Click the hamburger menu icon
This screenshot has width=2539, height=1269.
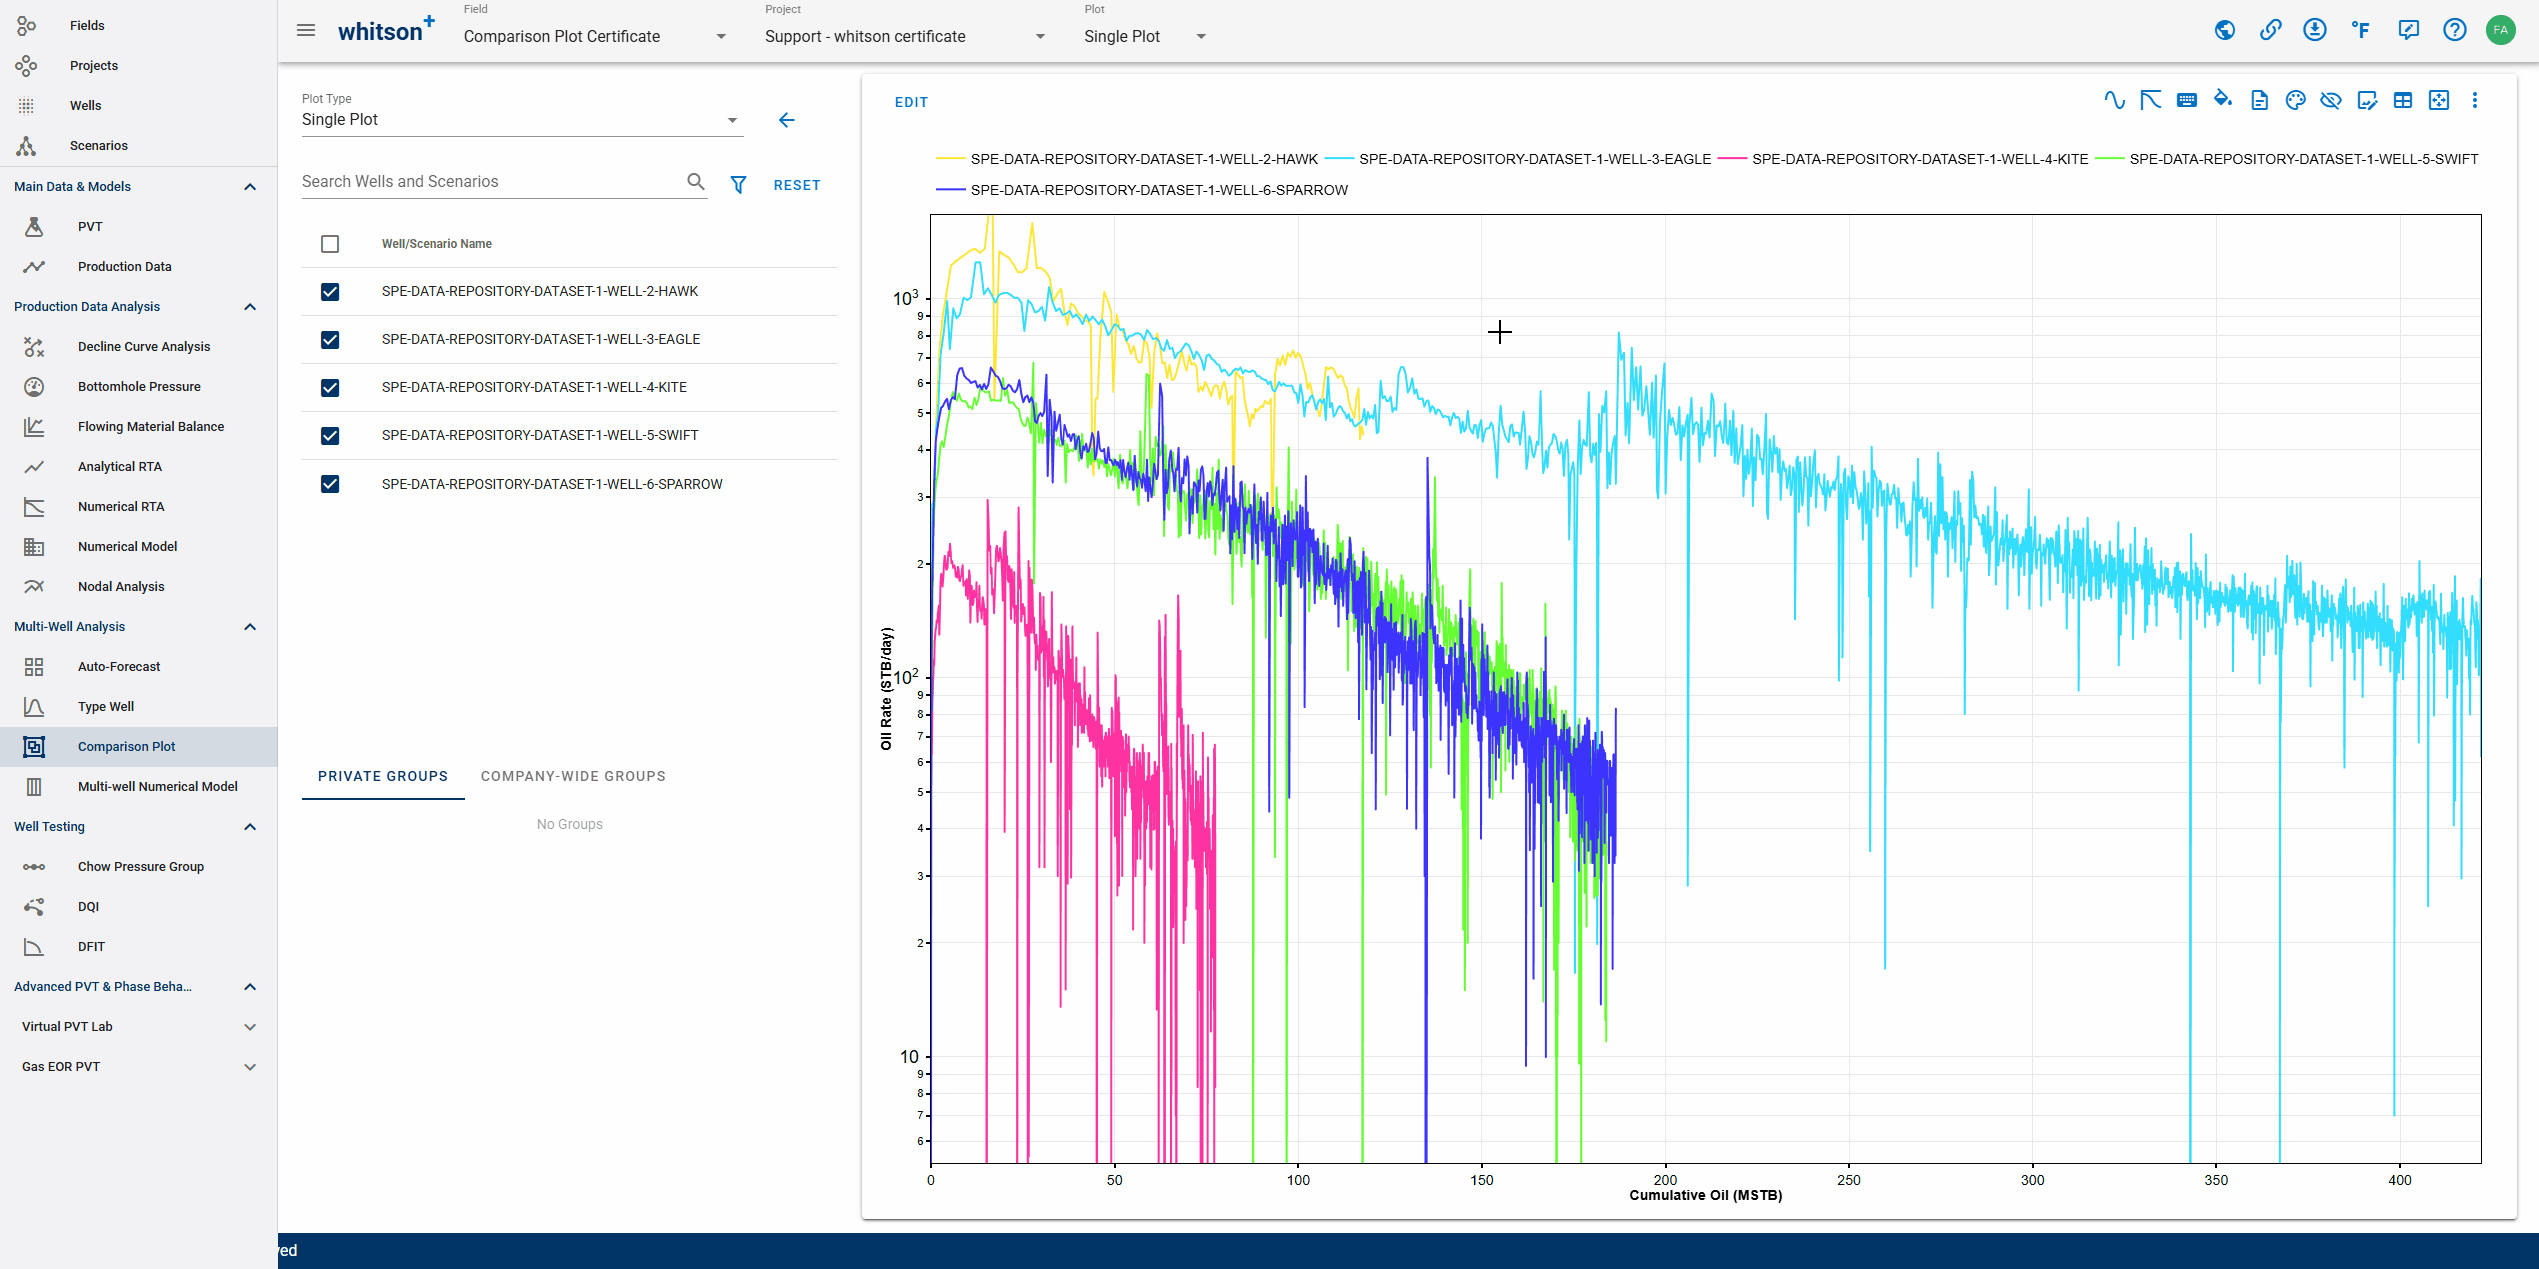point(306,30)
